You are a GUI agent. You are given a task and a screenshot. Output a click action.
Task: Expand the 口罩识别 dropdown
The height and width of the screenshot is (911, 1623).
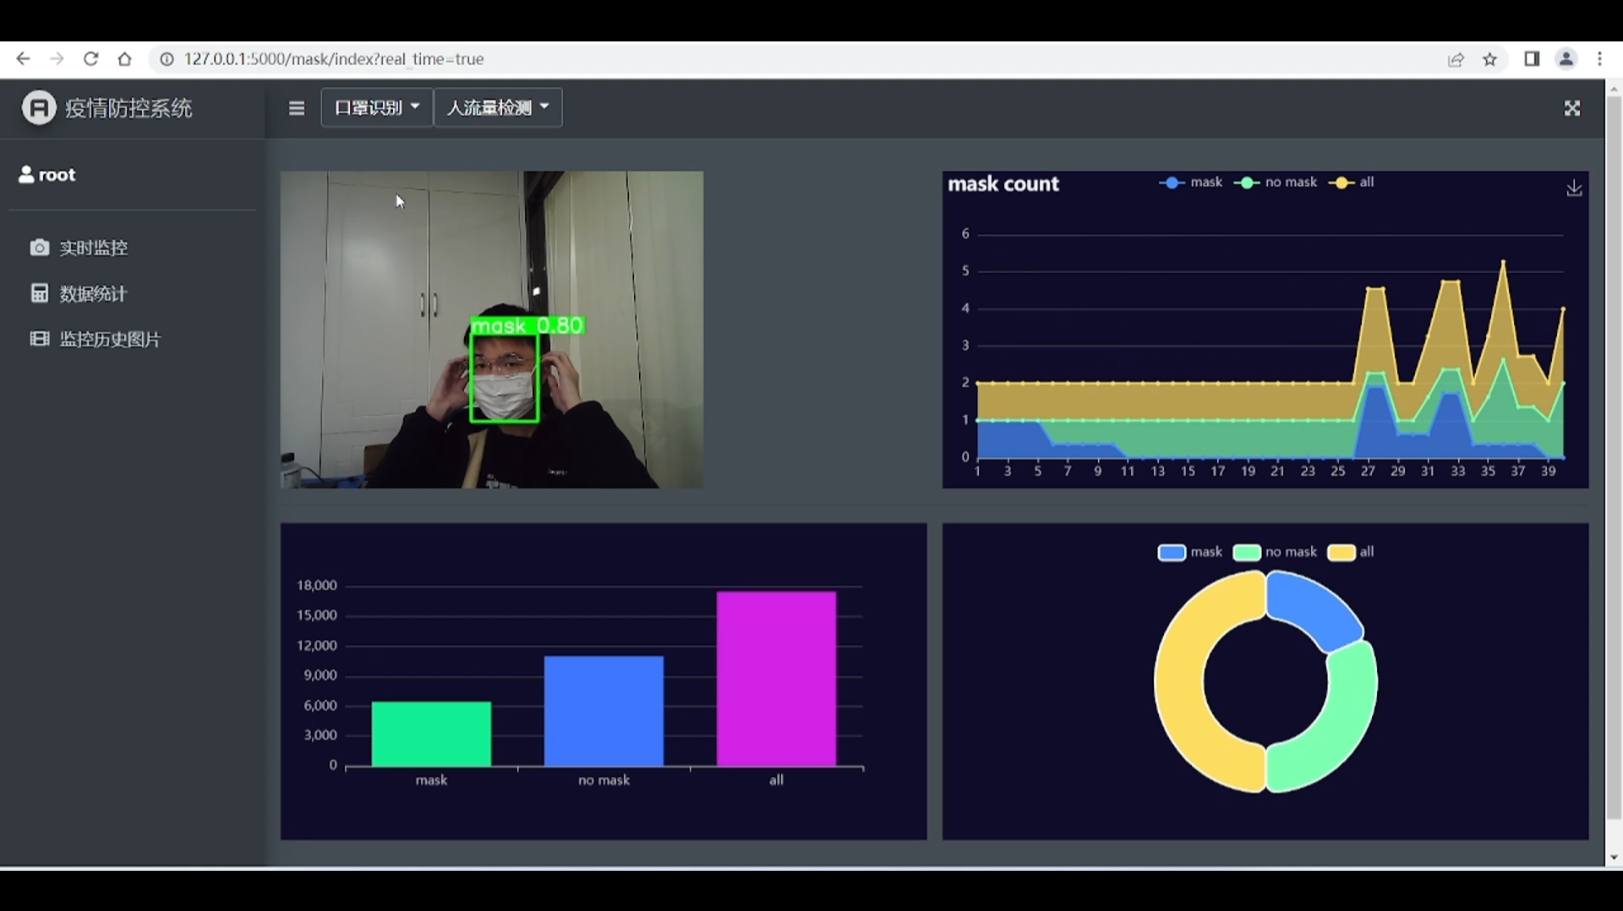[x=376, y=107]
